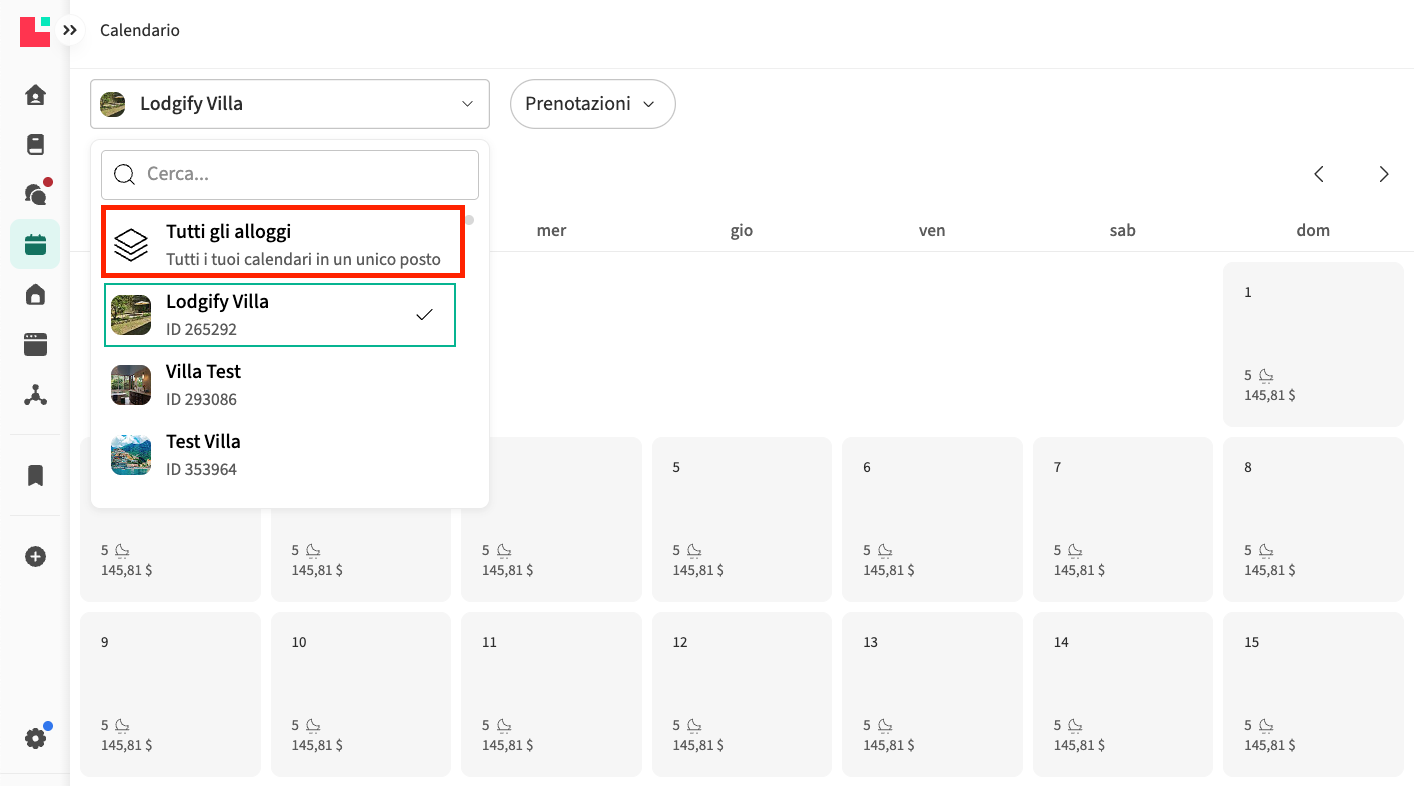1414x786 pixels.
Task: Open the Prenotazioni dropdown
Action: click(592, 104)
